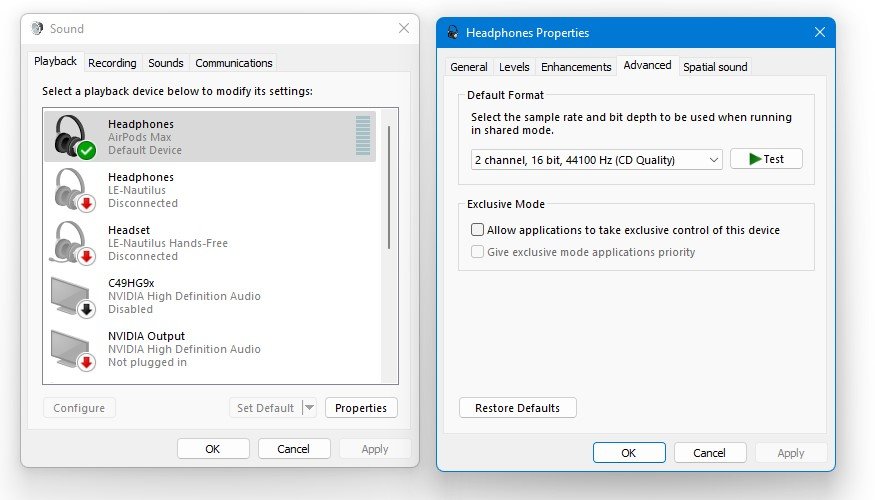875x500 pixels.
Task: Open the Enhancements tab
Action: 576,67
